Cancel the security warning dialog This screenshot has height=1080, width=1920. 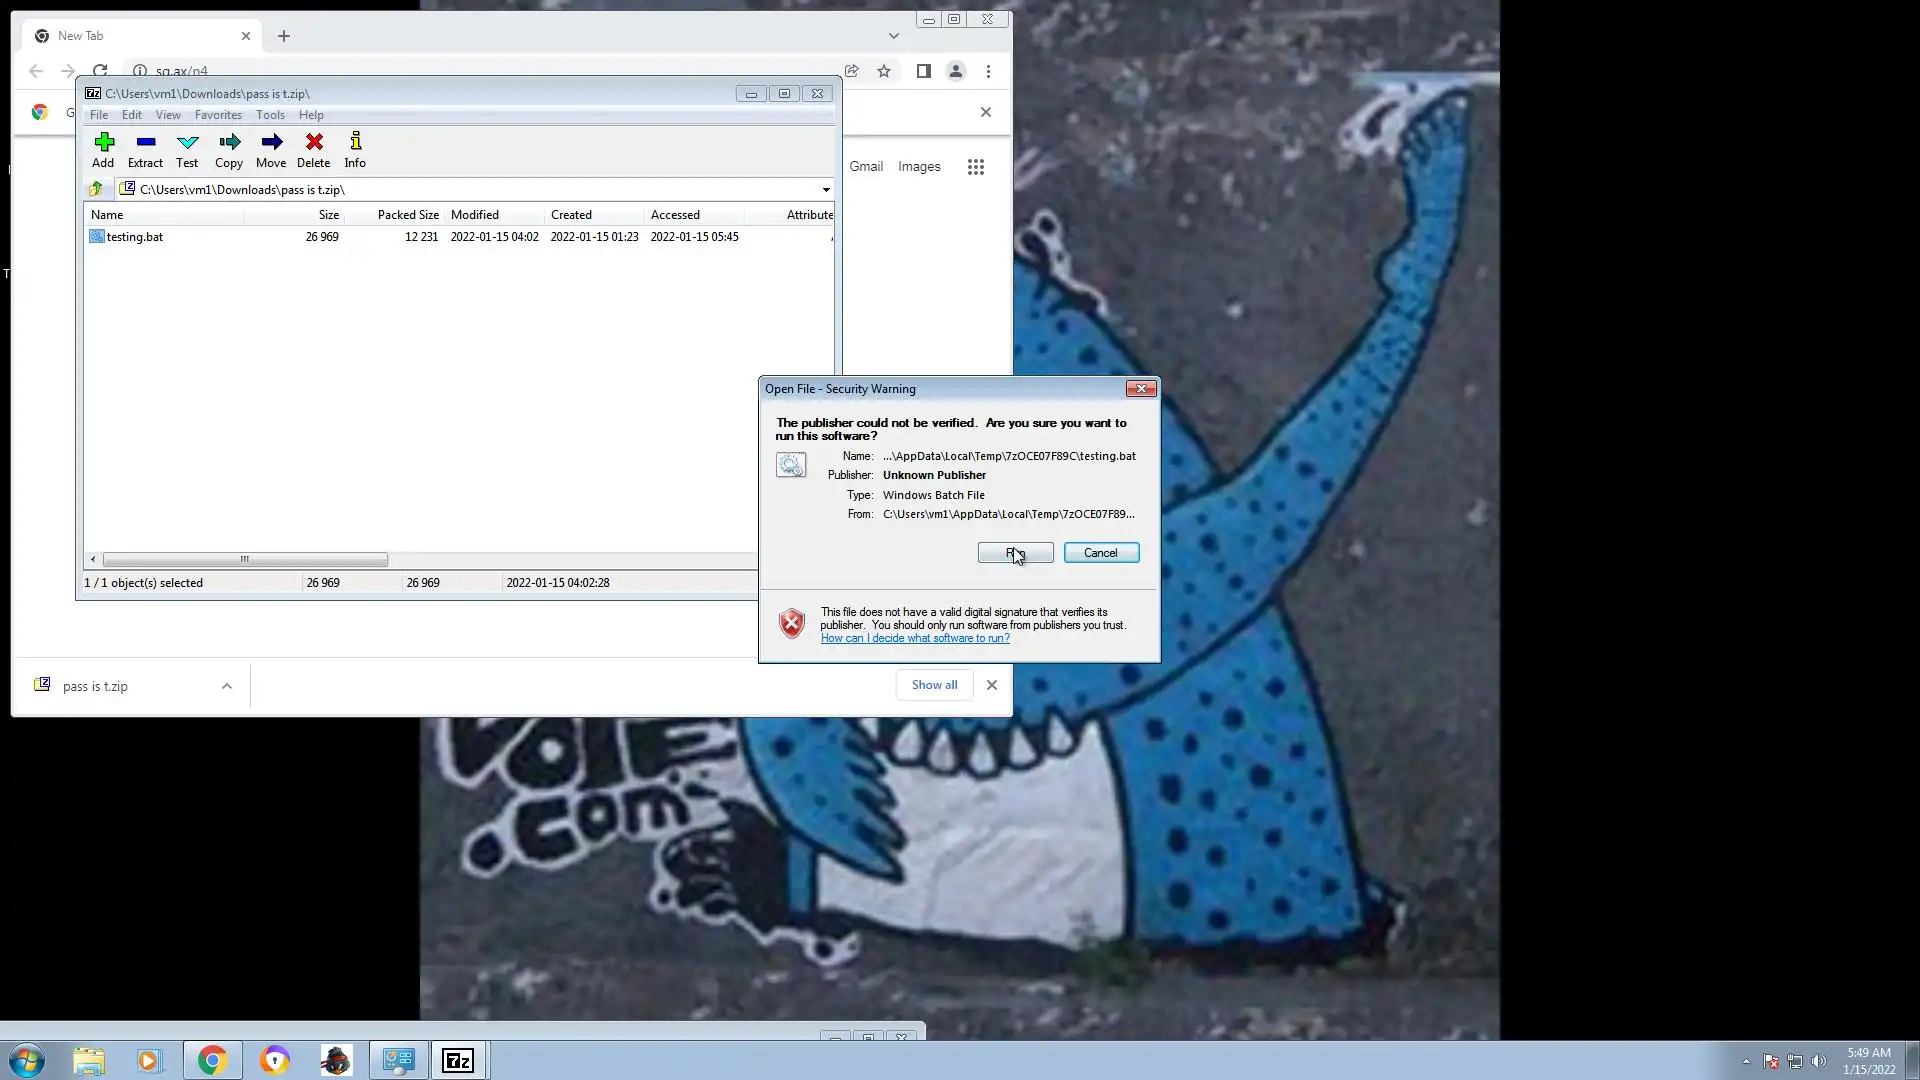(1101, 553)
